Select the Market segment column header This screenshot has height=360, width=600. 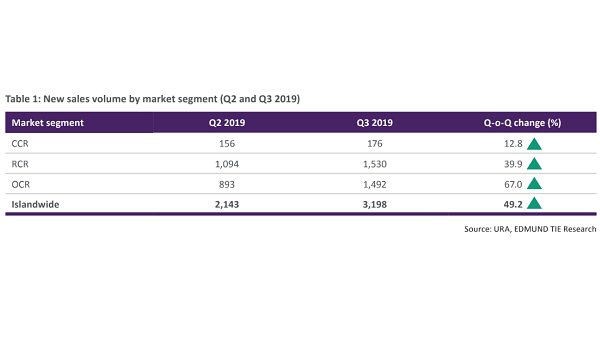click(x=47, y=123)
